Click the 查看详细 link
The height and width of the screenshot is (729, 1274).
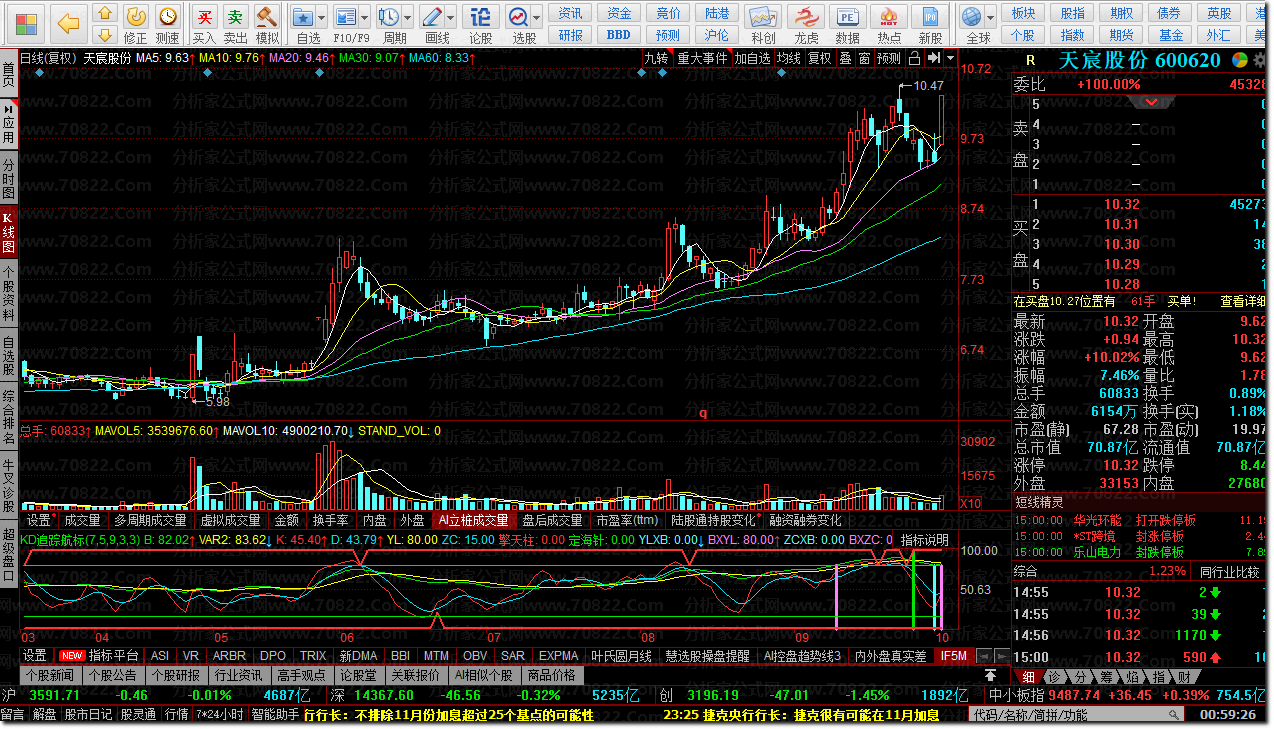(1243, 301)
